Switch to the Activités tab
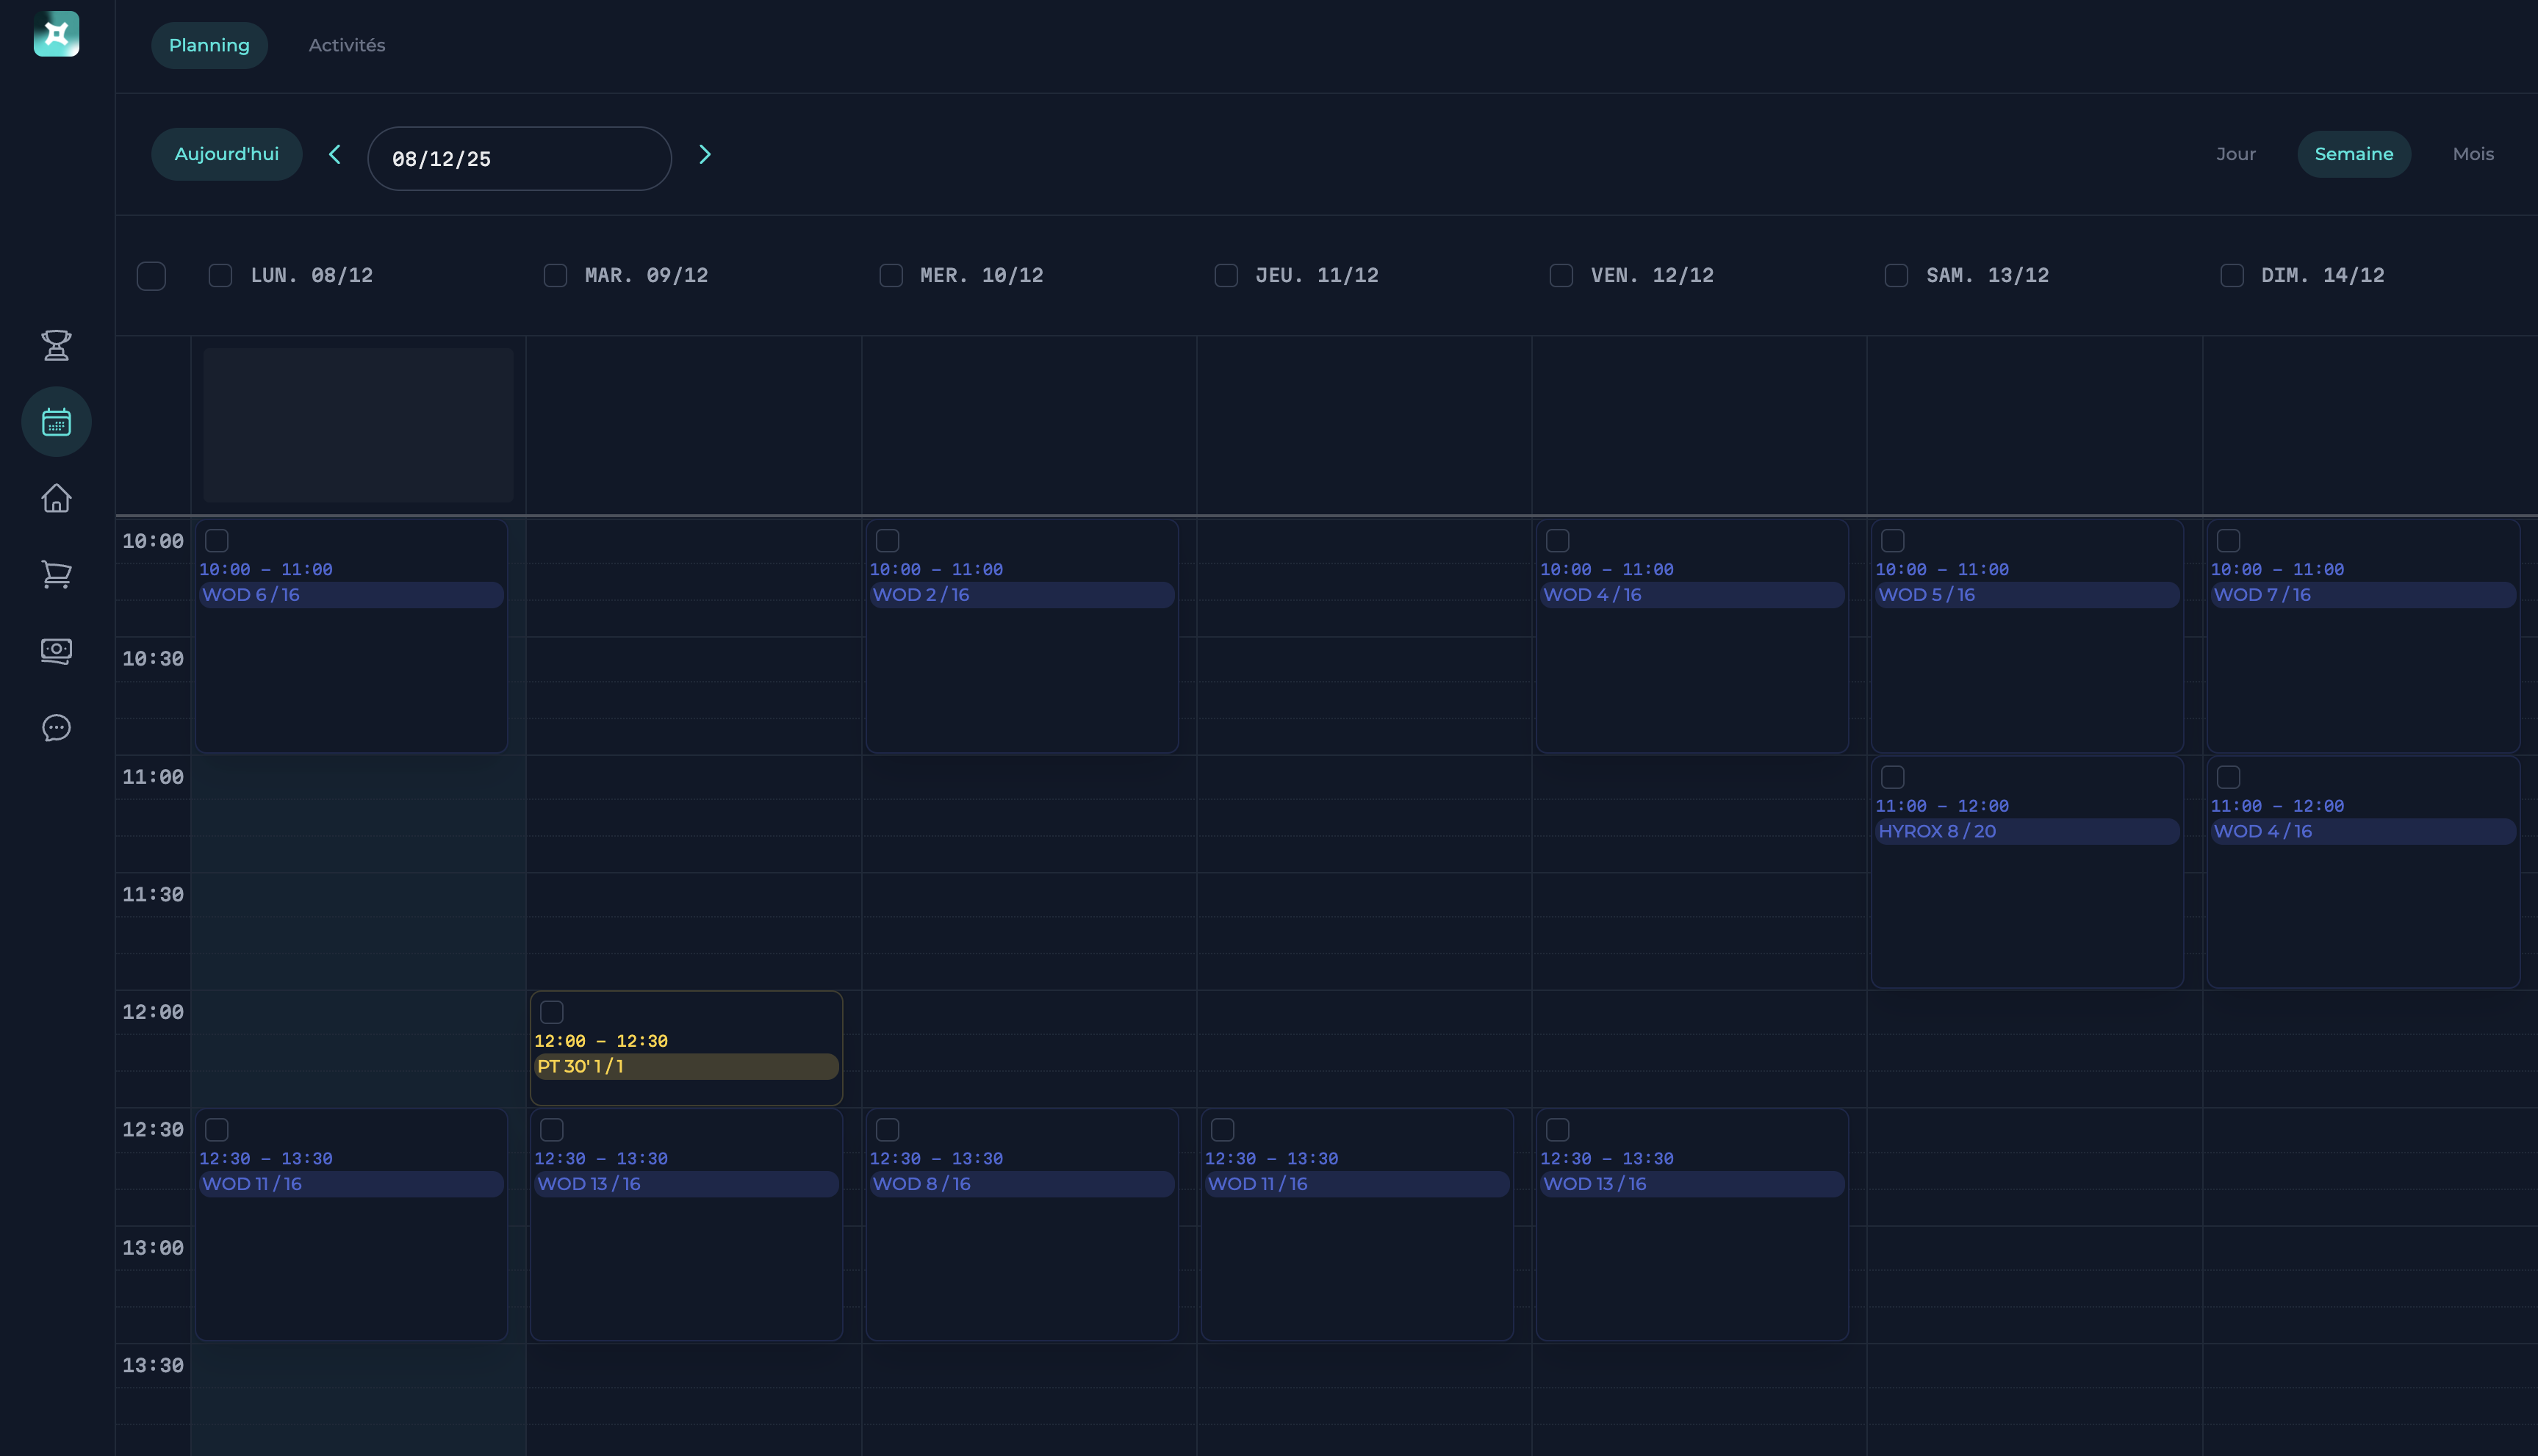This screenshot has width=2538, height=1456. (x=346, y=45)
